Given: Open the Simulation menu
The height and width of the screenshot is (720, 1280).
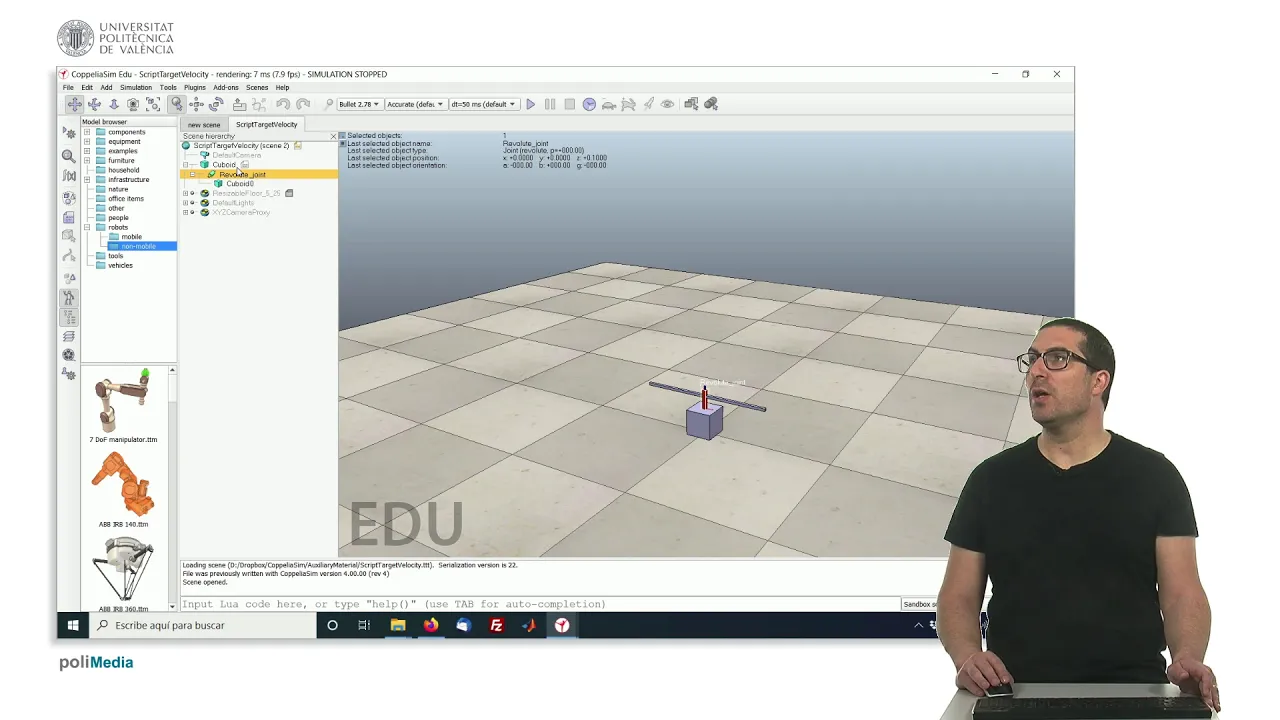Looking at the screenshot, I should (x=136, y=88).
